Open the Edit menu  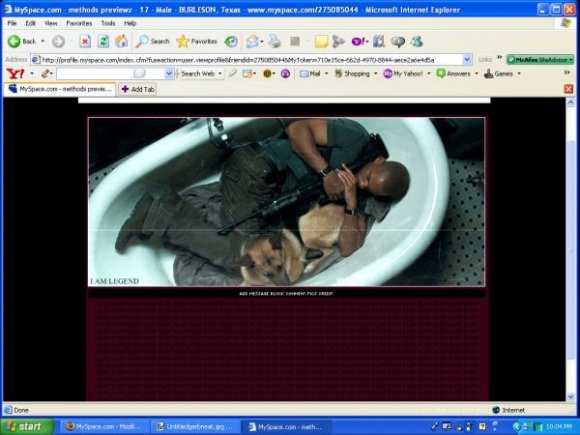pyautogui.click(x=30, y=23)
